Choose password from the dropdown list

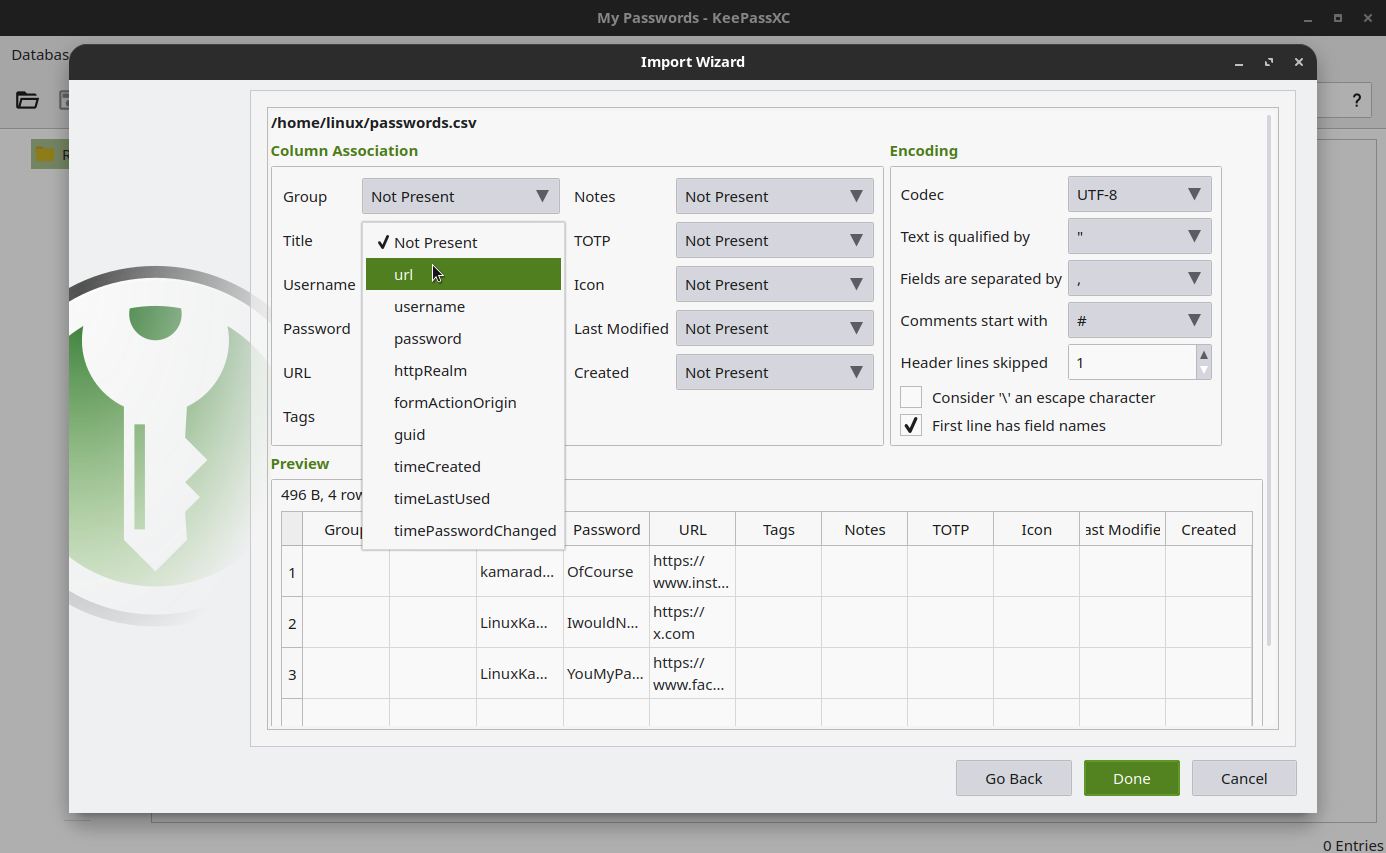463,338
